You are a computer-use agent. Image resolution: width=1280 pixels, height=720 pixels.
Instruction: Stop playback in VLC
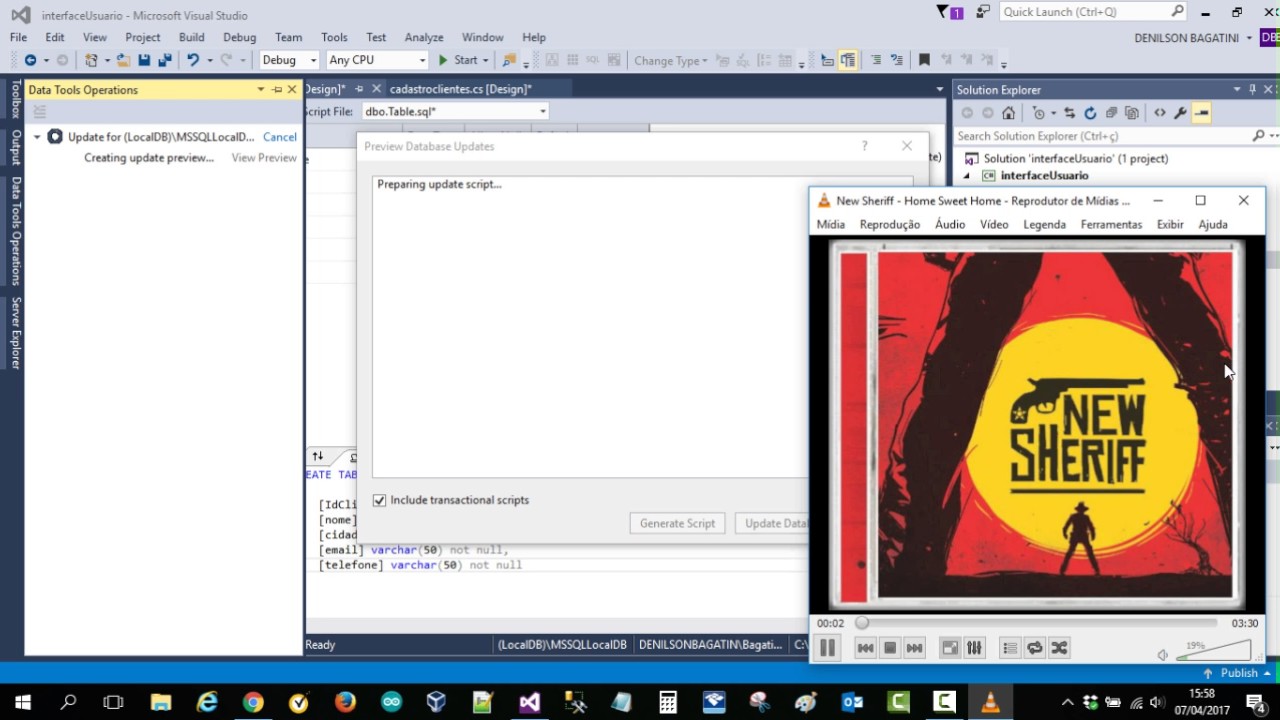point(890,648)
